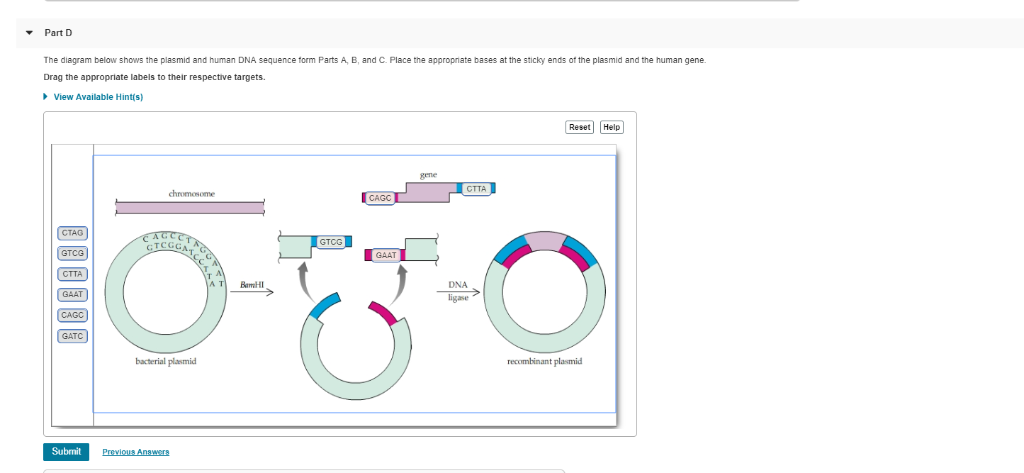Select the GAAT label in the sidebar

click(72, 295)
